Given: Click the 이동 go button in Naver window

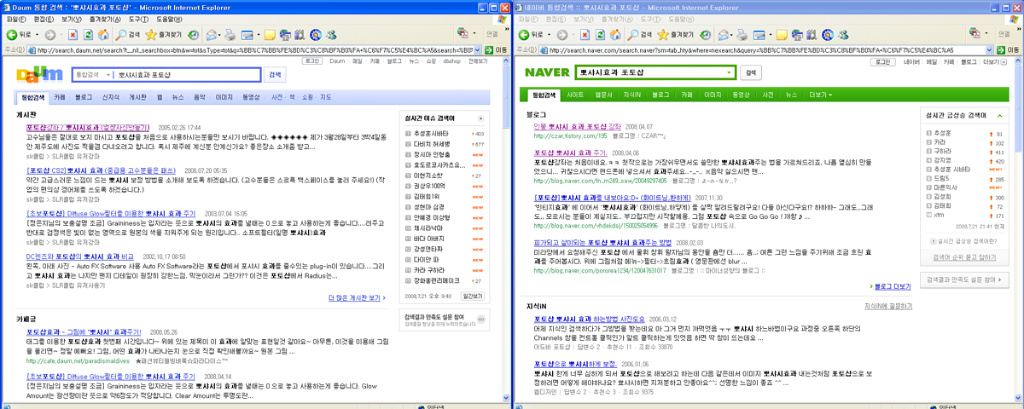Looking at the screenshot, I should tap(1010, 50).
